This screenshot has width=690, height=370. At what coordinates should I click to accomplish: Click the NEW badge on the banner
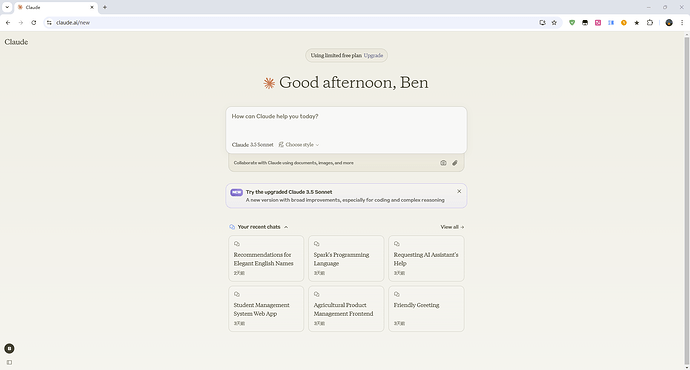pyautogui.click(x=236, y=192)
